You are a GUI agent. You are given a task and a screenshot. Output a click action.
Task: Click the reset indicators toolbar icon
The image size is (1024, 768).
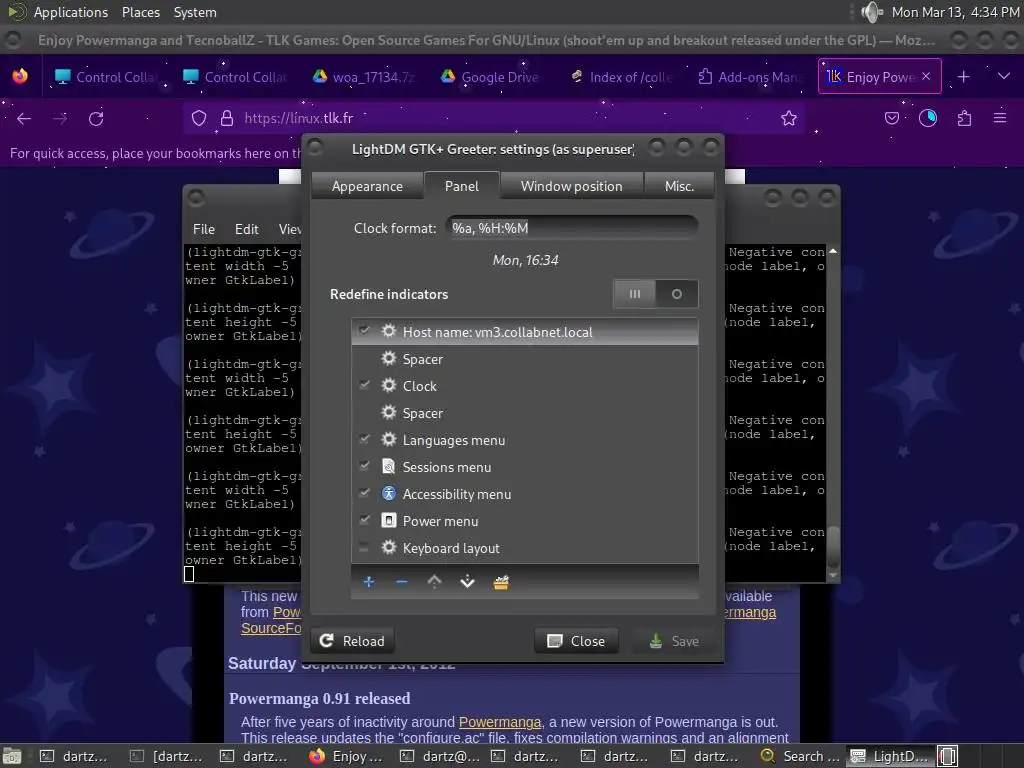click(x=501, y=582)
